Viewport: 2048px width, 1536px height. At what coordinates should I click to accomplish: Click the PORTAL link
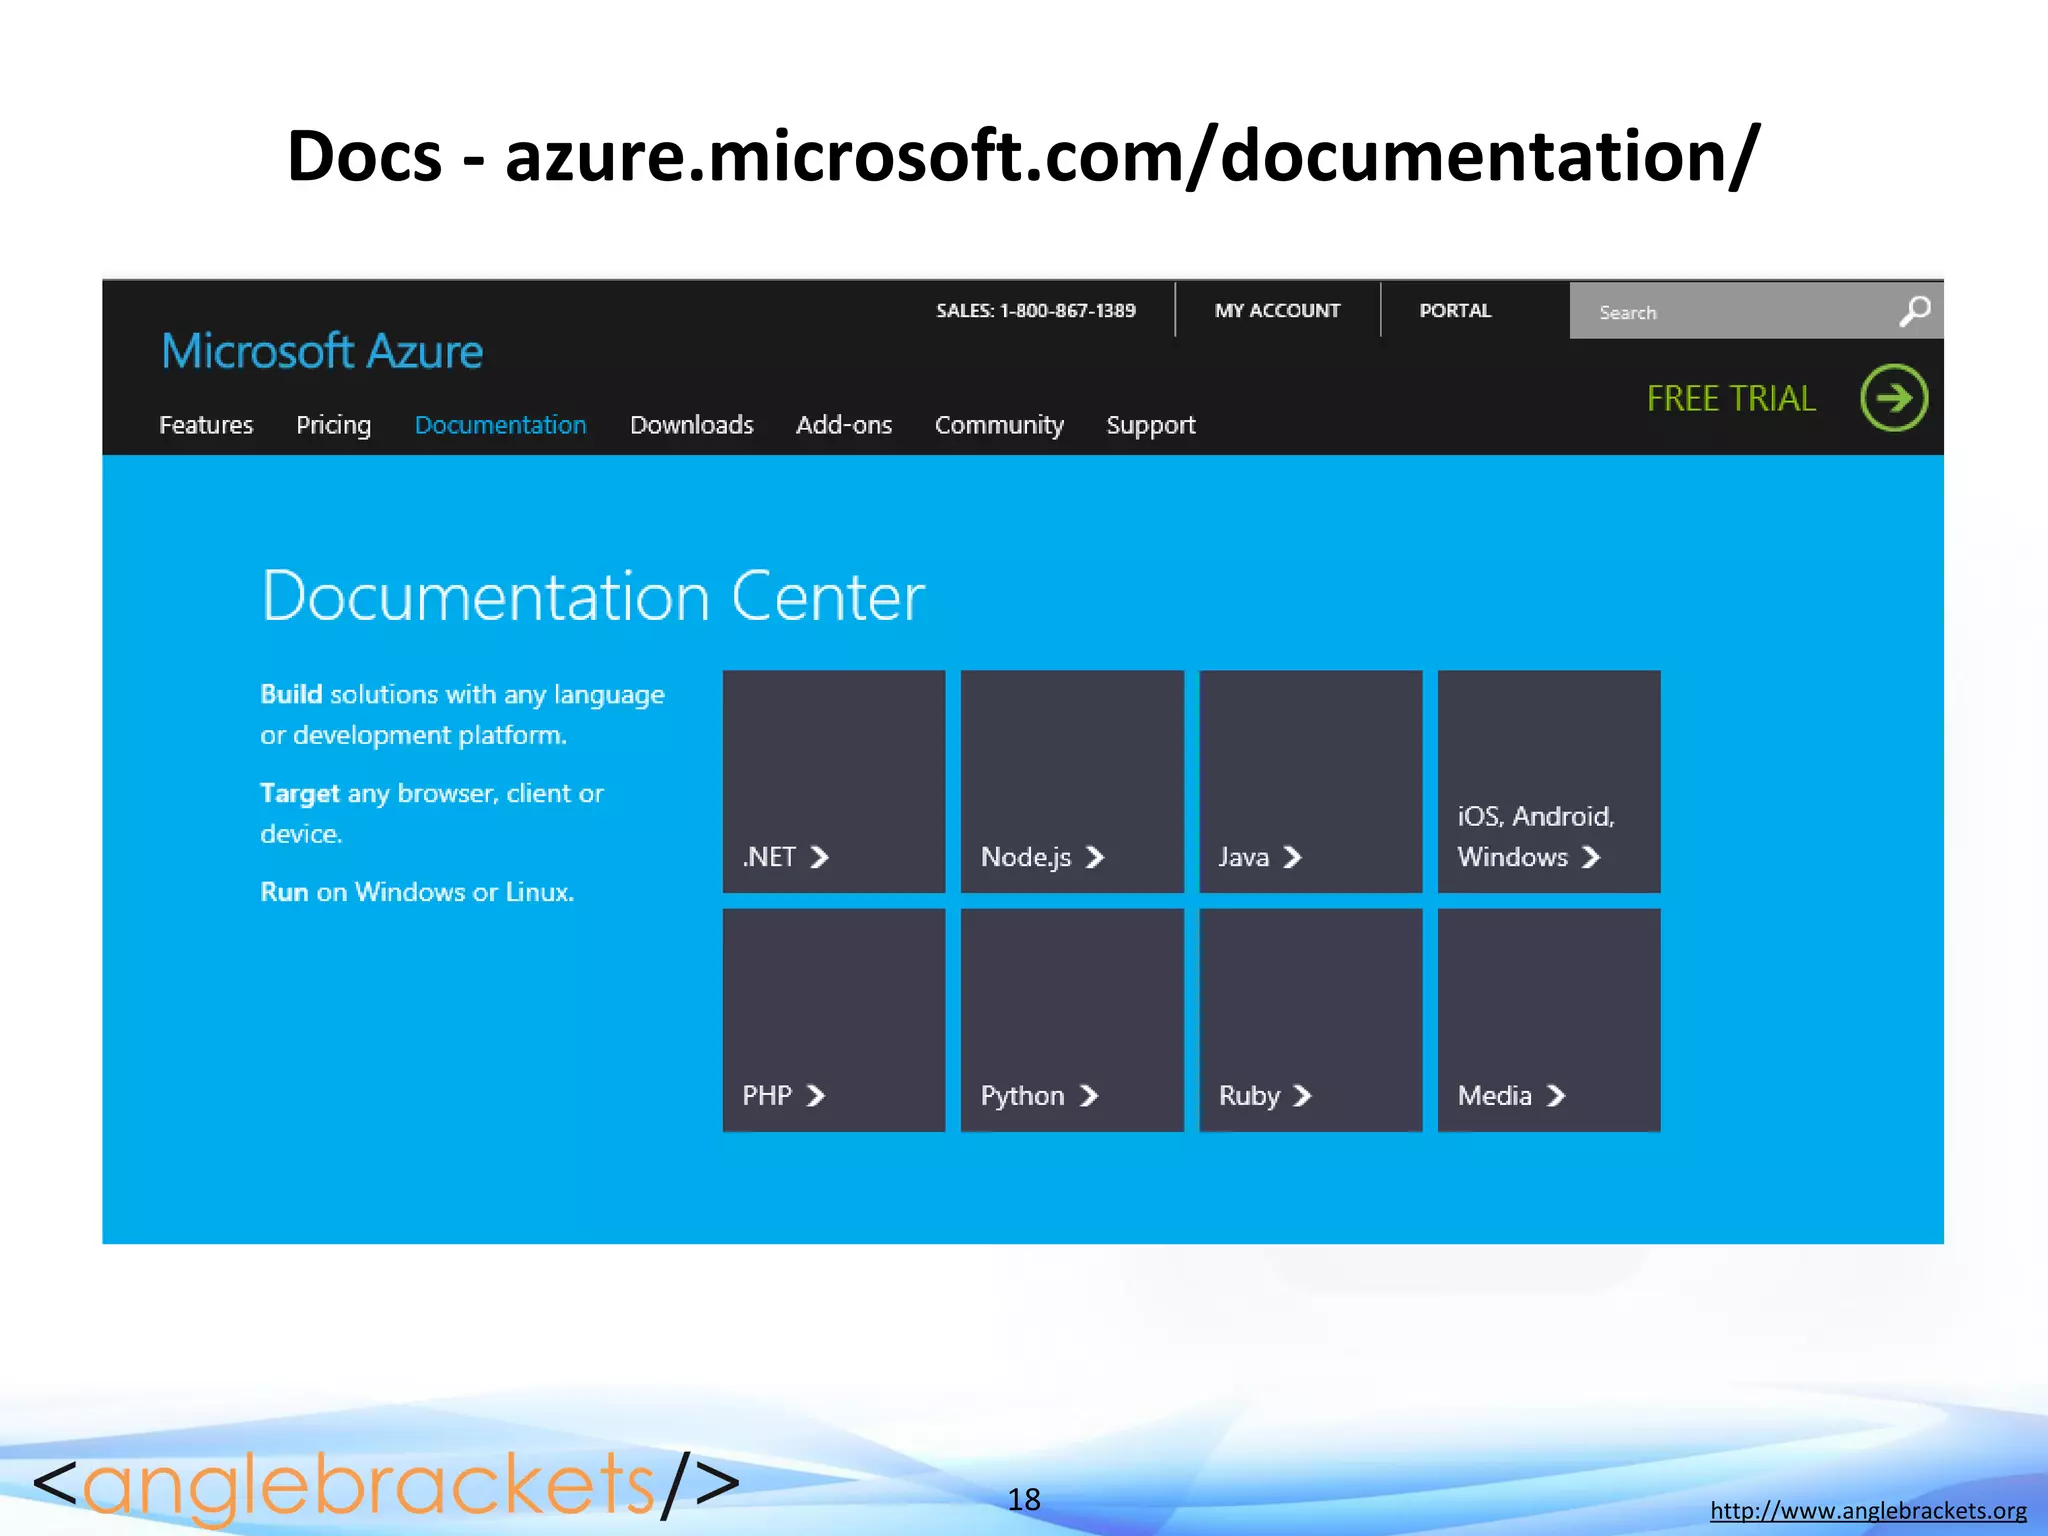tap(1455, 311)
